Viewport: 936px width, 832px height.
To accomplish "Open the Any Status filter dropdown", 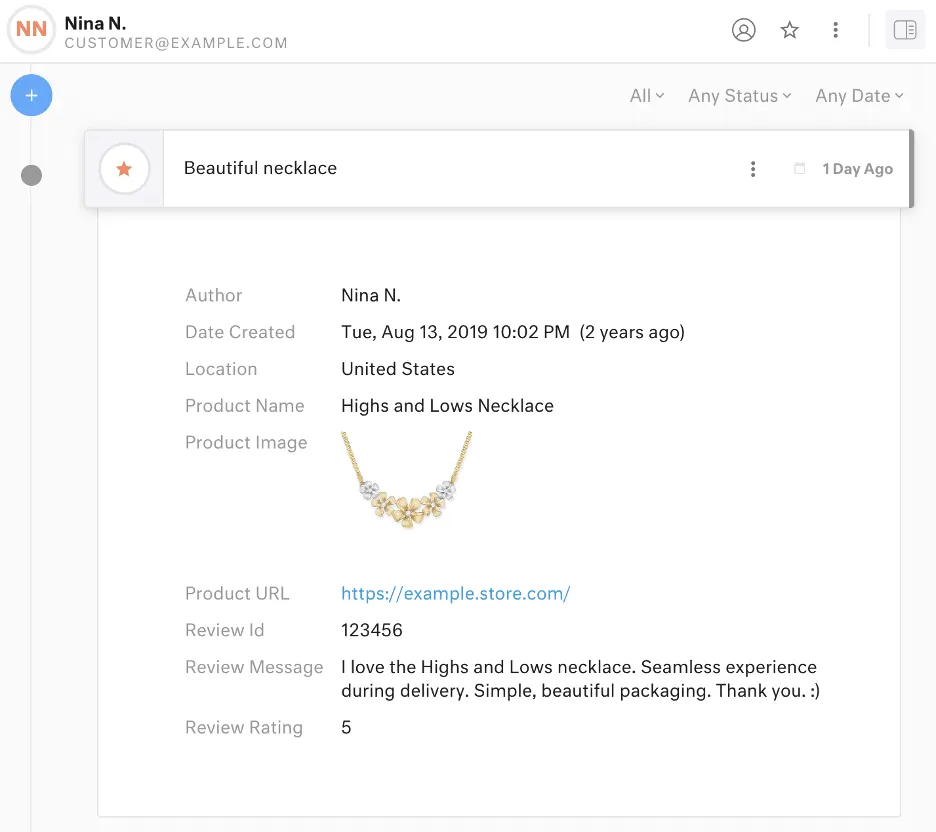I will pos(739,96).
